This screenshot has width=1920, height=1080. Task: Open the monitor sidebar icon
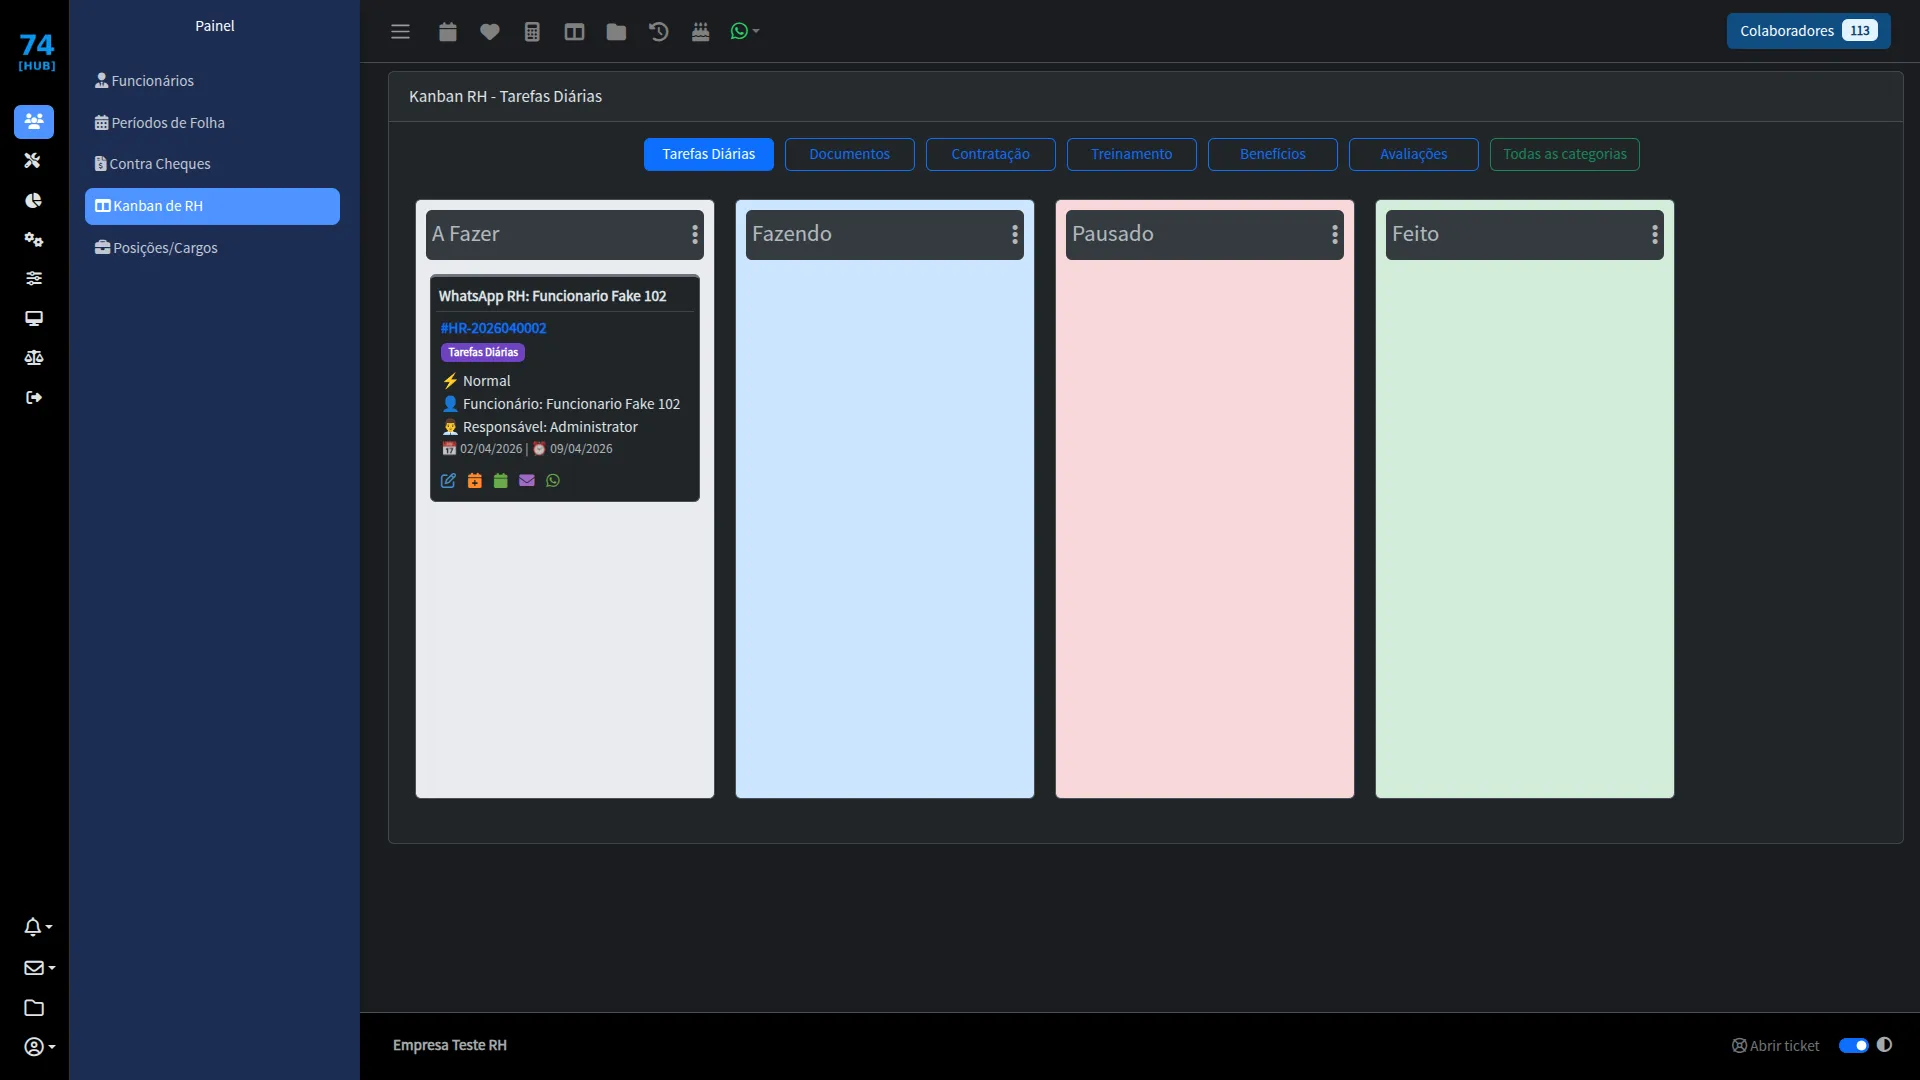[x=33, y=318]
